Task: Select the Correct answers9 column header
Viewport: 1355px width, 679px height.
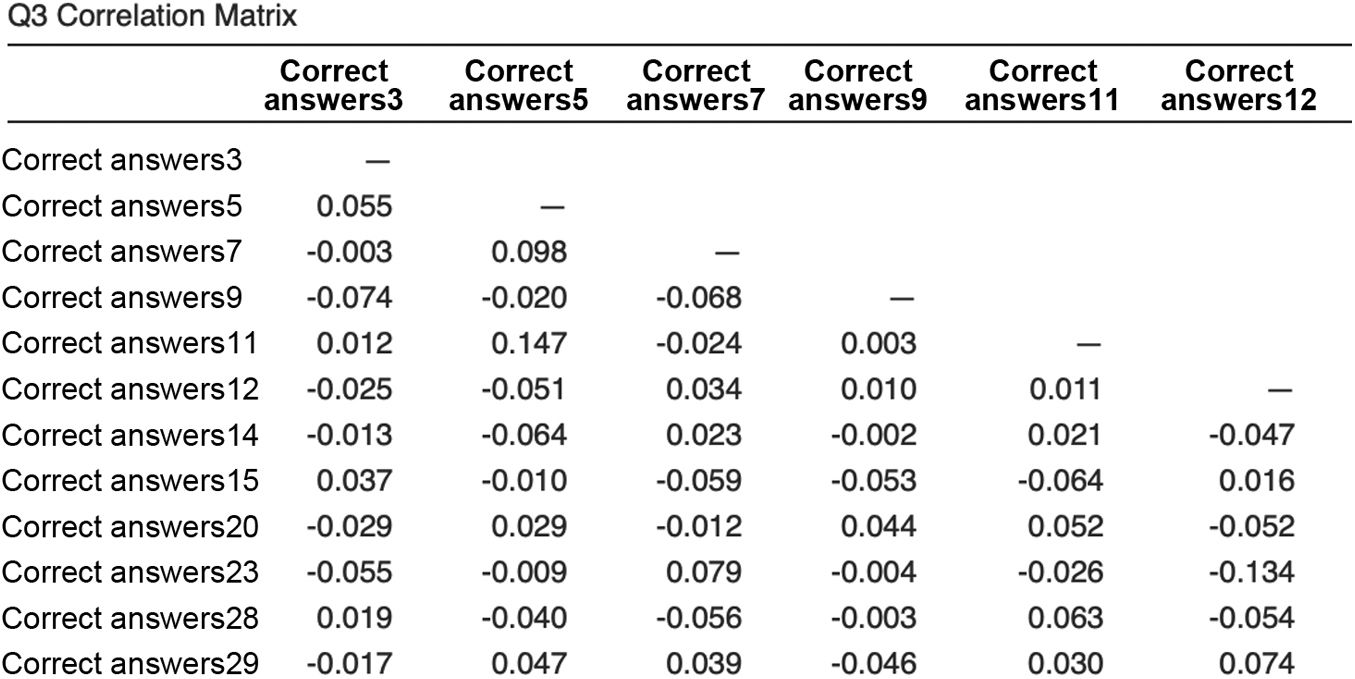Action: click(x=858, y=86)
